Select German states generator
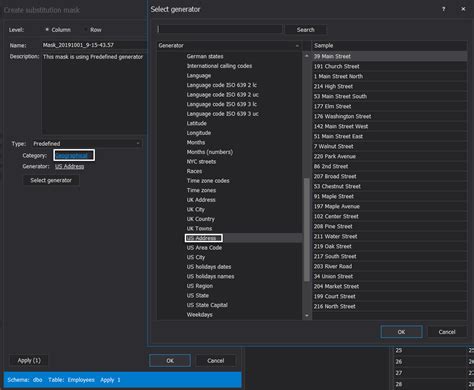The height and width of the screenshot is (390, 474). [205, 56]
